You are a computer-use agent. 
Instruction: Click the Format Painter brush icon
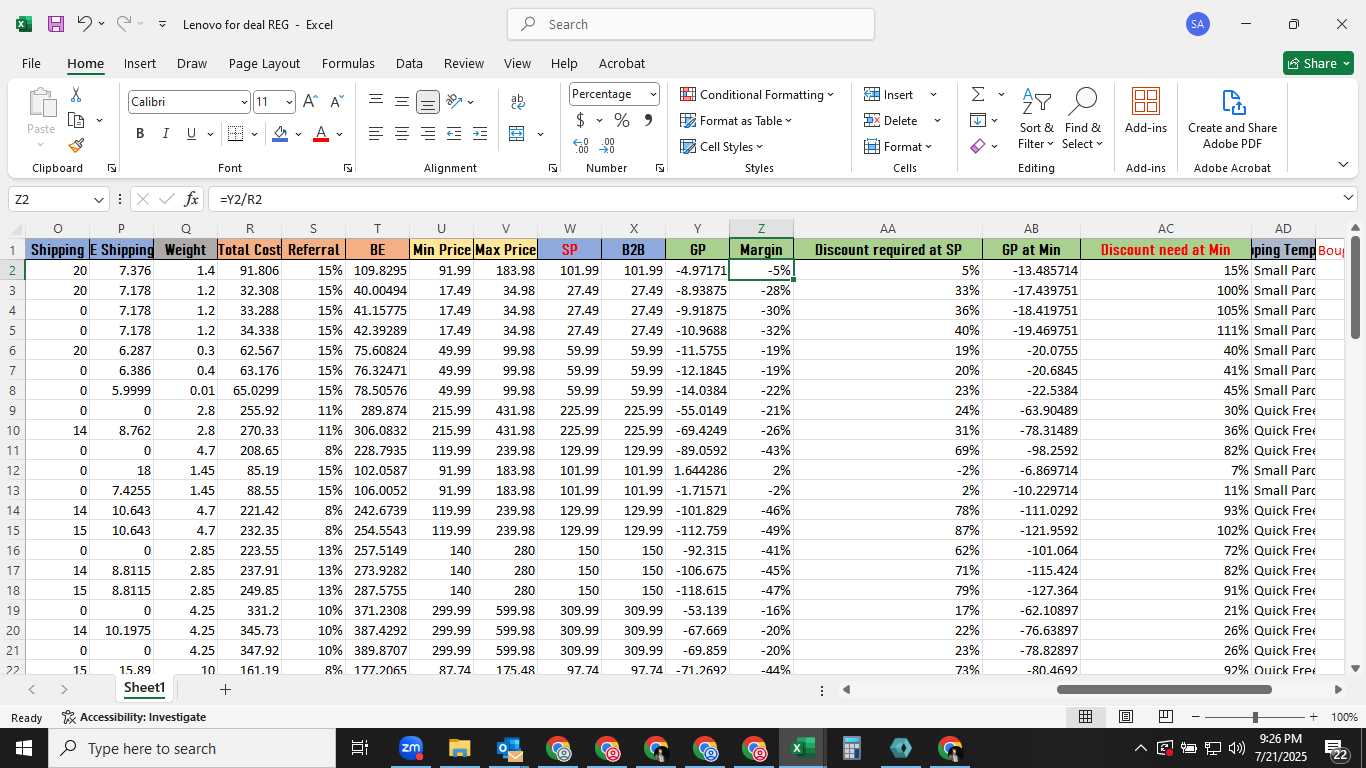(76, 145)
